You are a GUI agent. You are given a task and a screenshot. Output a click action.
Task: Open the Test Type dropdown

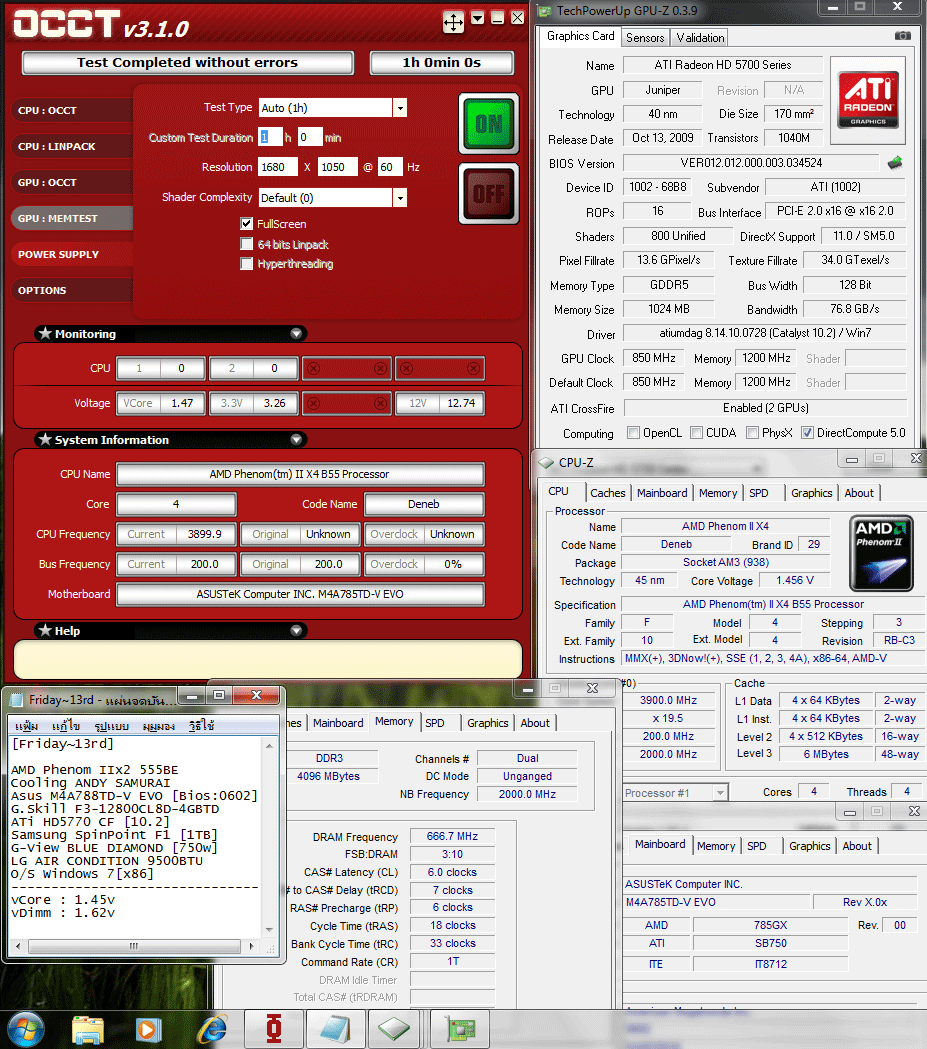(x=400, y=108)
